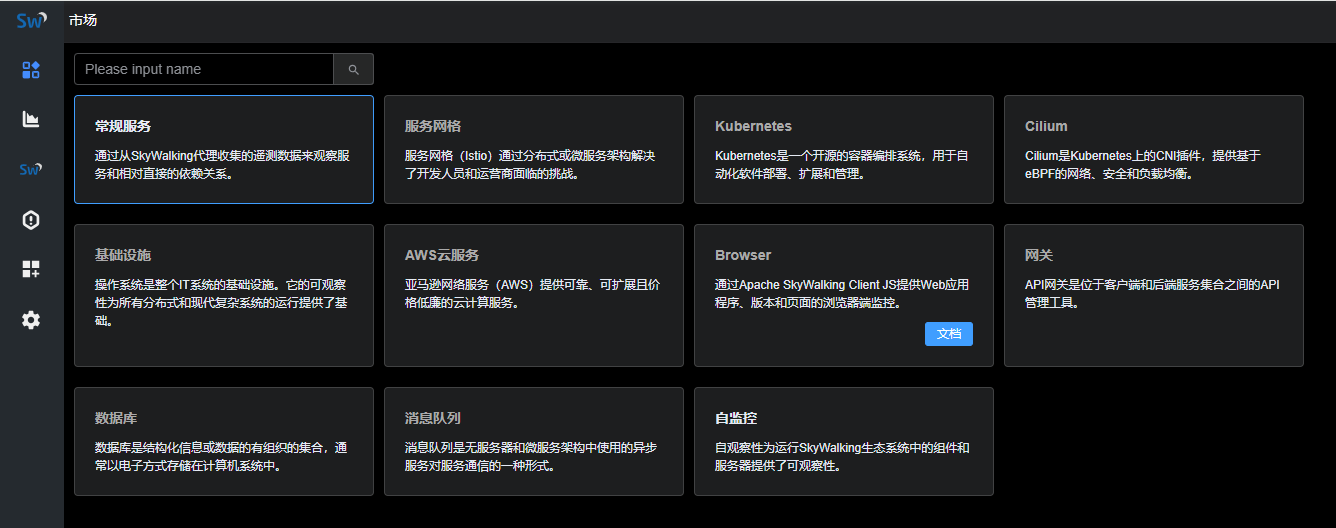This screenshot has width=1336, height=528.
Task: Open the Browser card title
Action: click(743, 255)
